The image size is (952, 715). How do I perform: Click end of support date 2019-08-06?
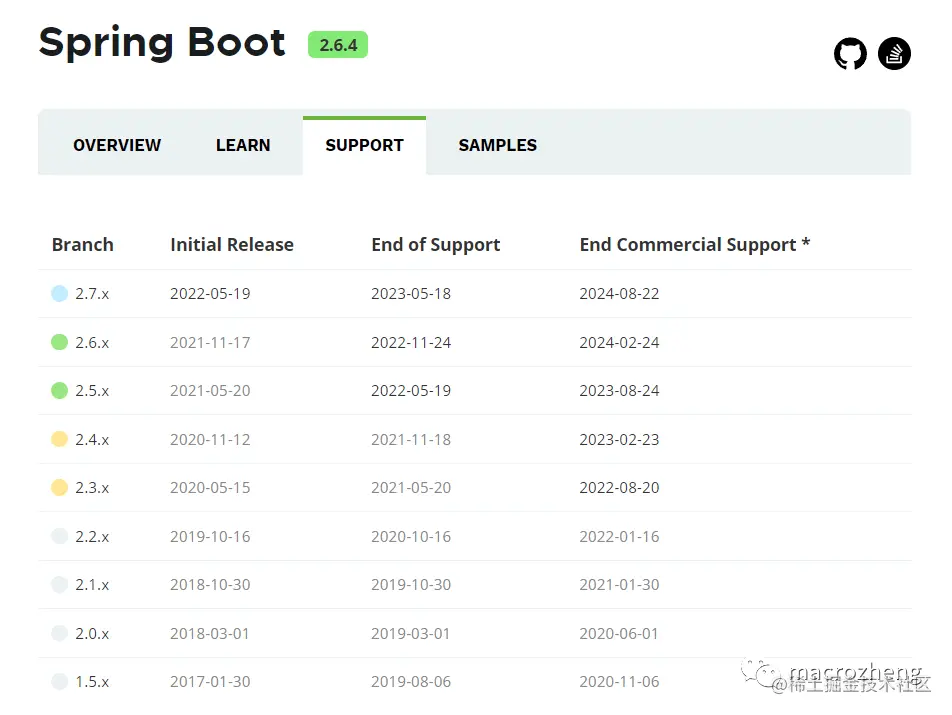[411, 682]
